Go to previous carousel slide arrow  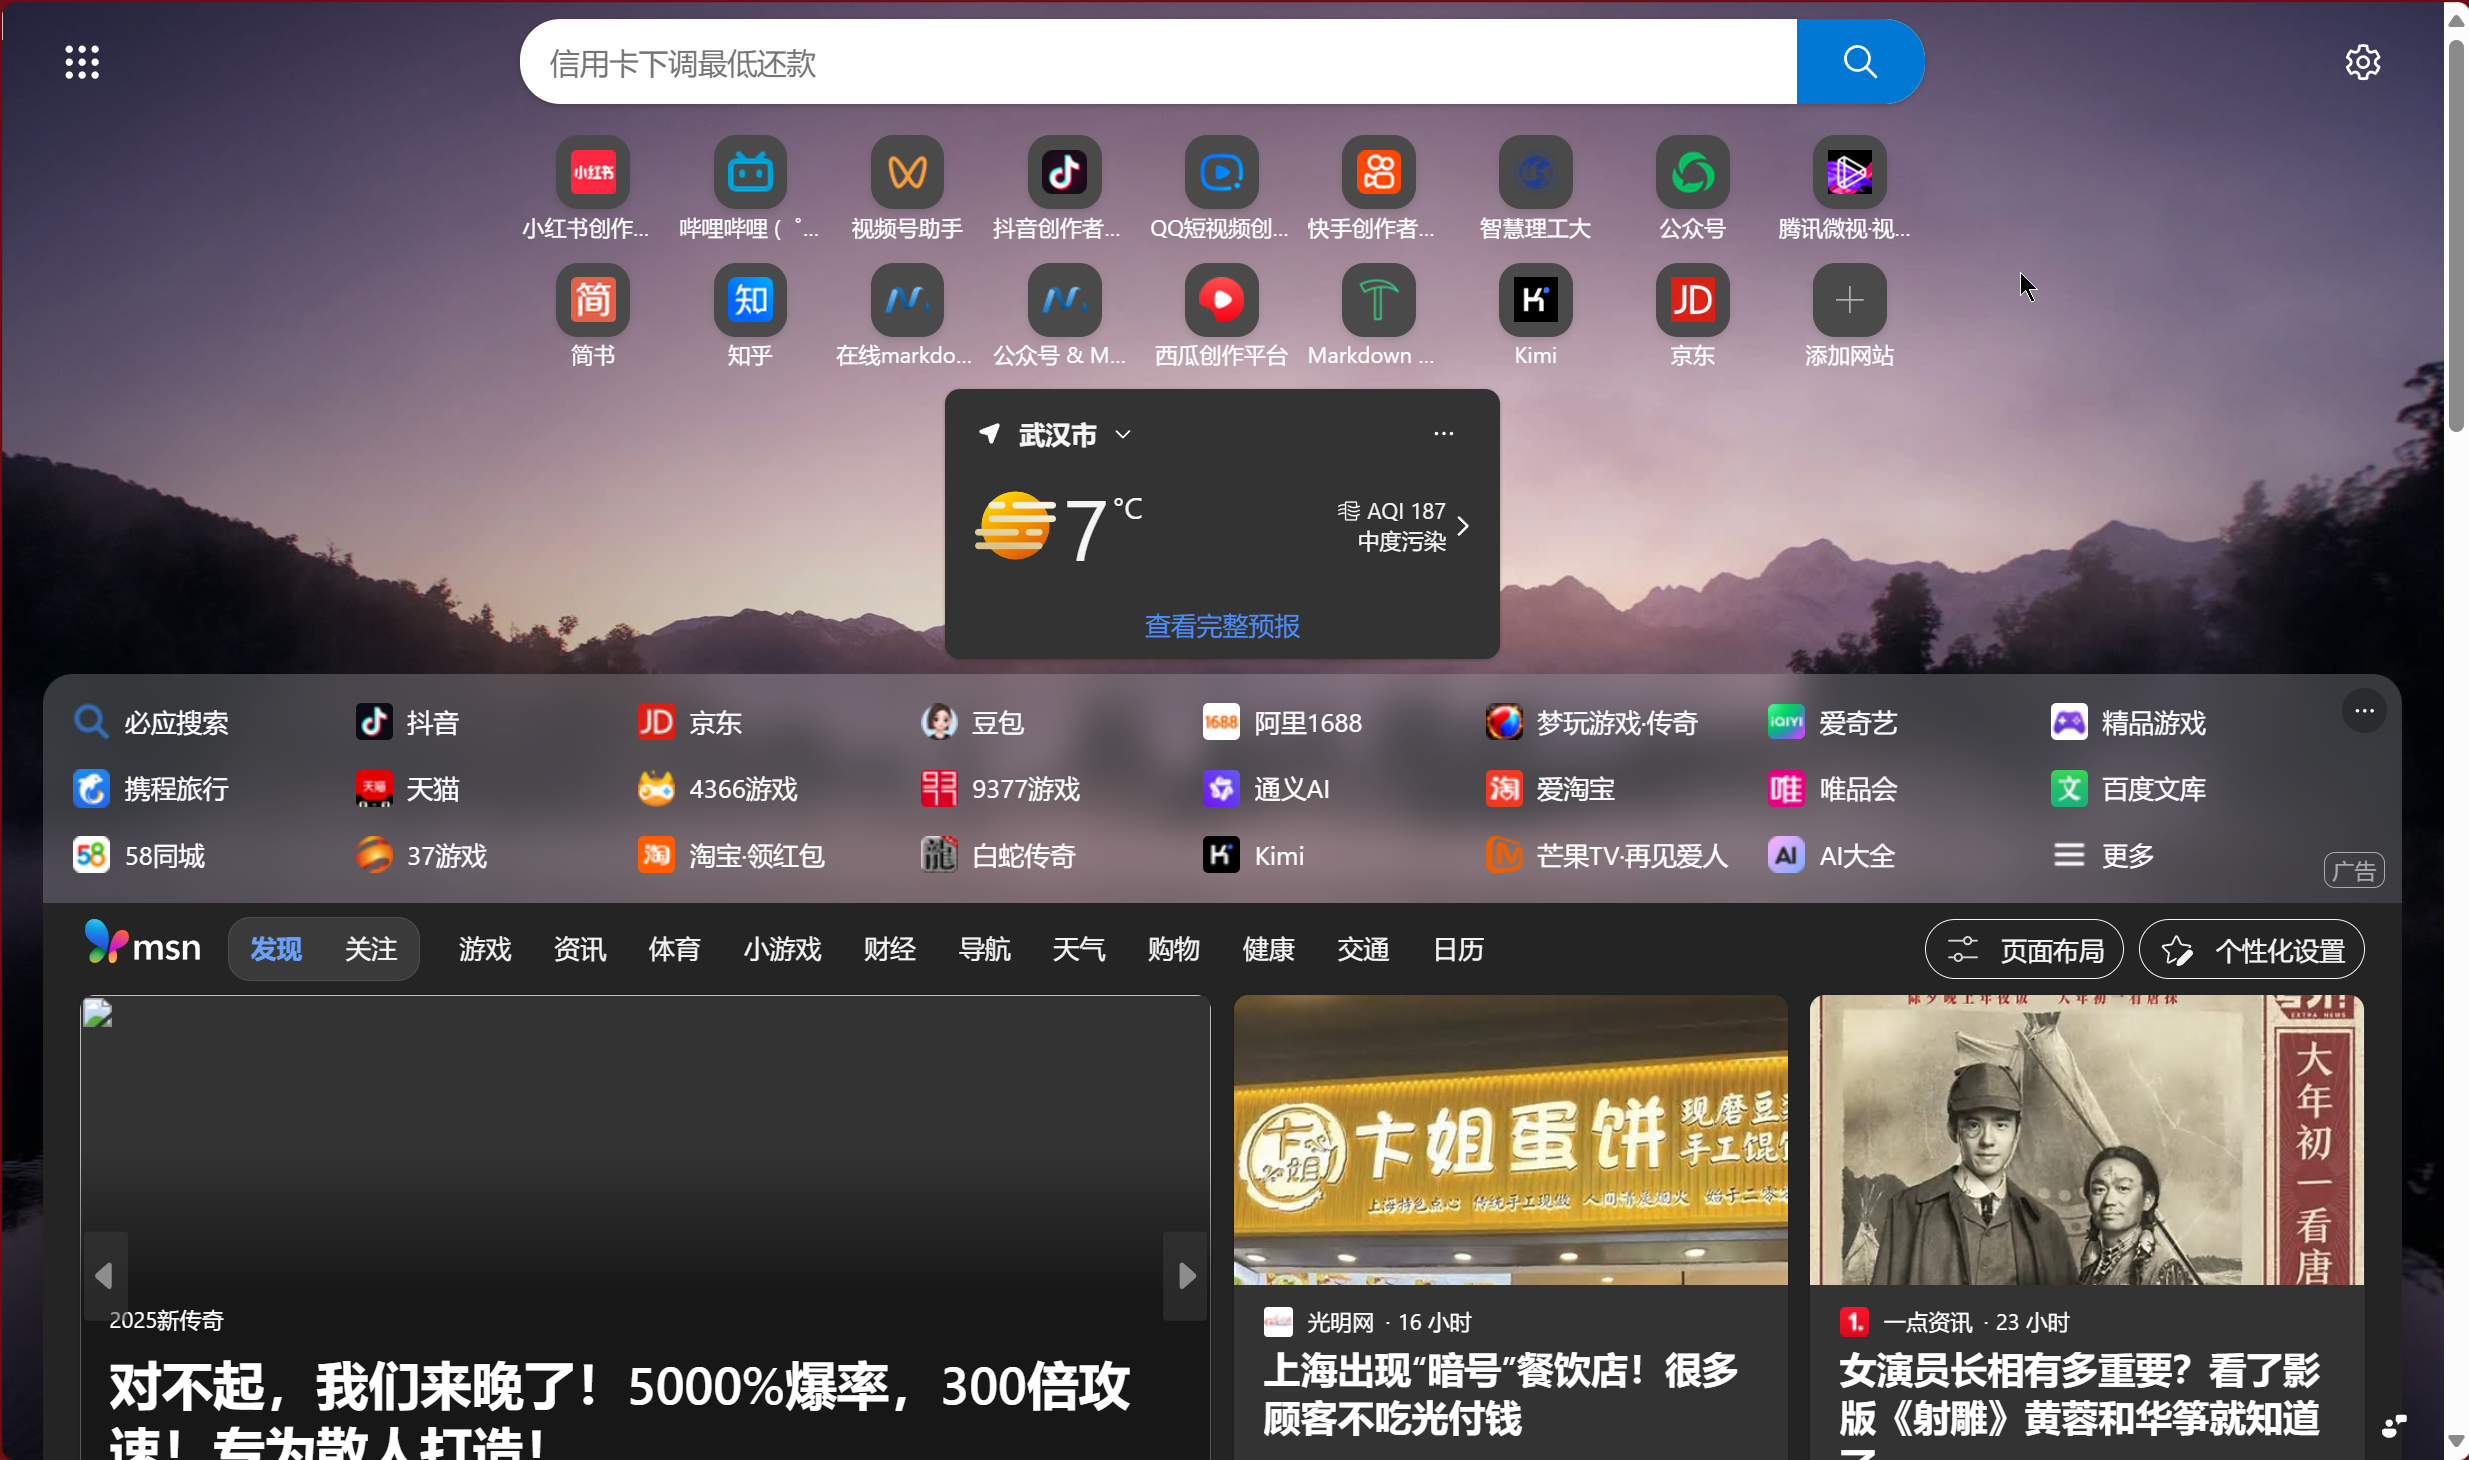pos(104,1275)
